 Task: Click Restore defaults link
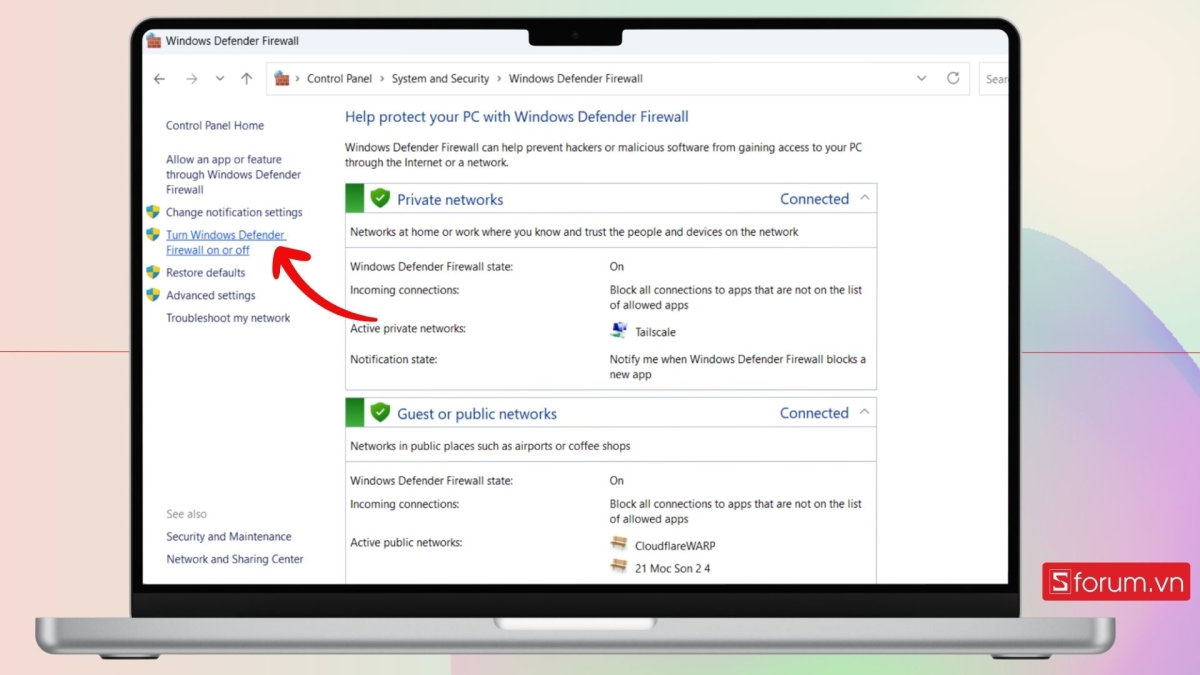click(x=205, y=273)
